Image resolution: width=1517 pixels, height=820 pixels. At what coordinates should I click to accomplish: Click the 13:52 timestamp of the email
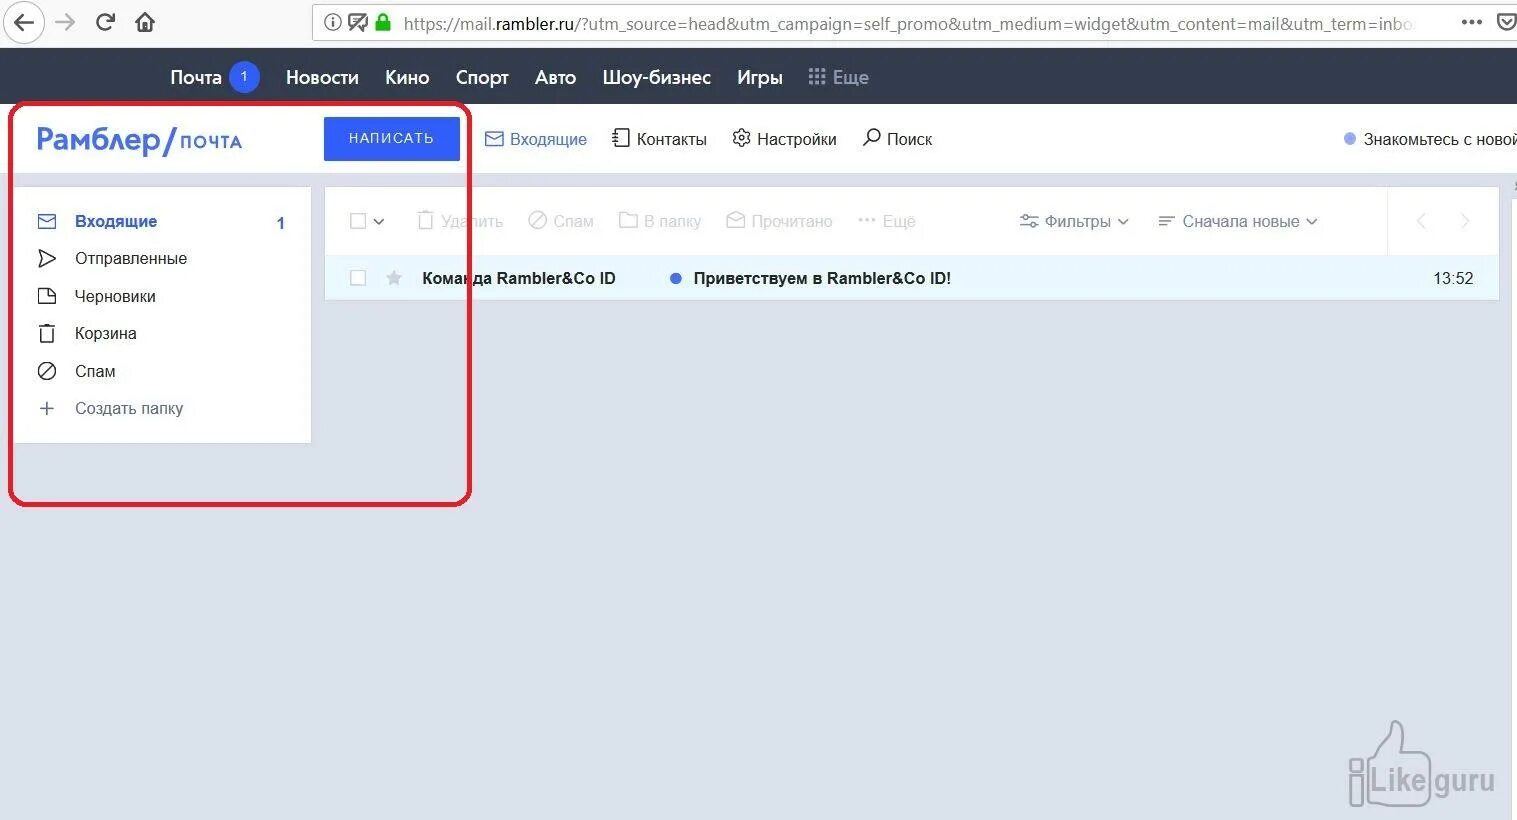click(x=1453, y=278)
